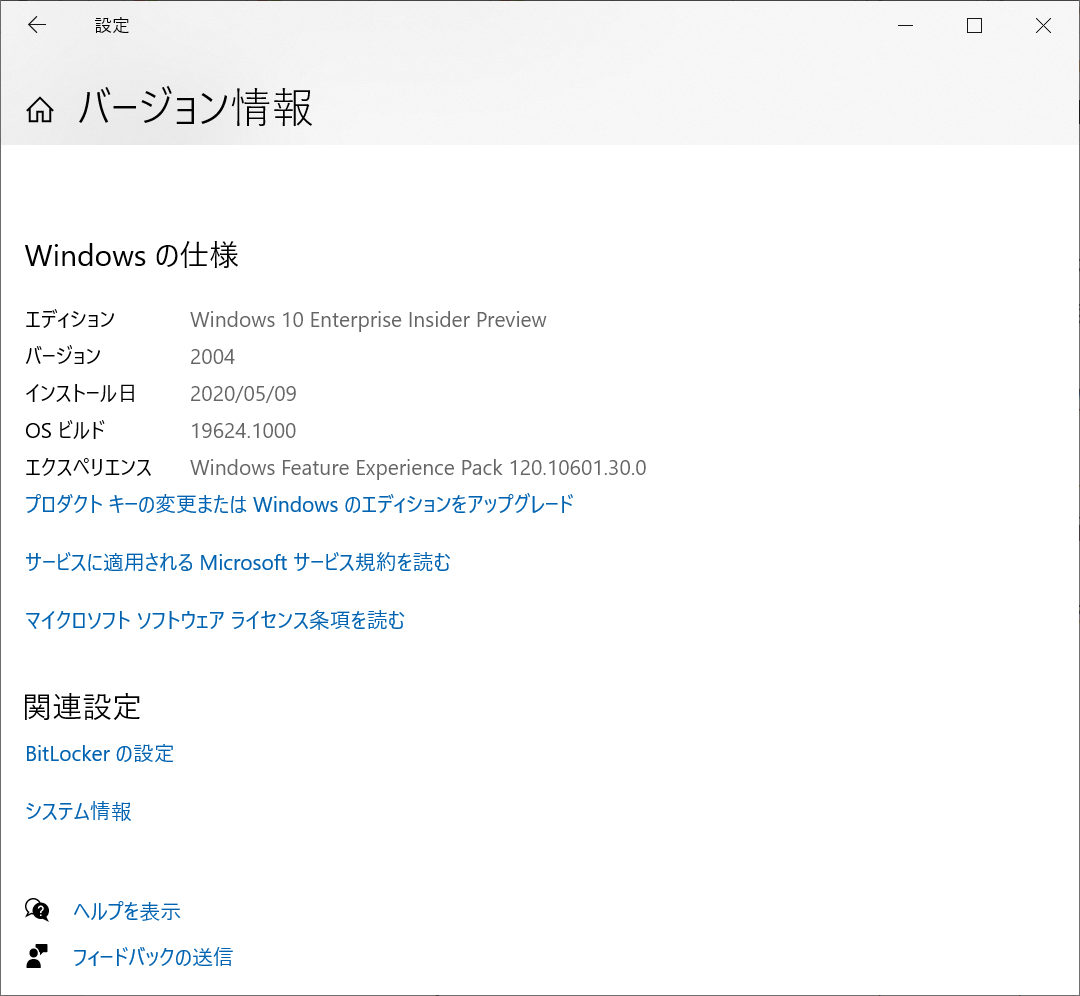Click the 関連設定 heading

[82, 707]
